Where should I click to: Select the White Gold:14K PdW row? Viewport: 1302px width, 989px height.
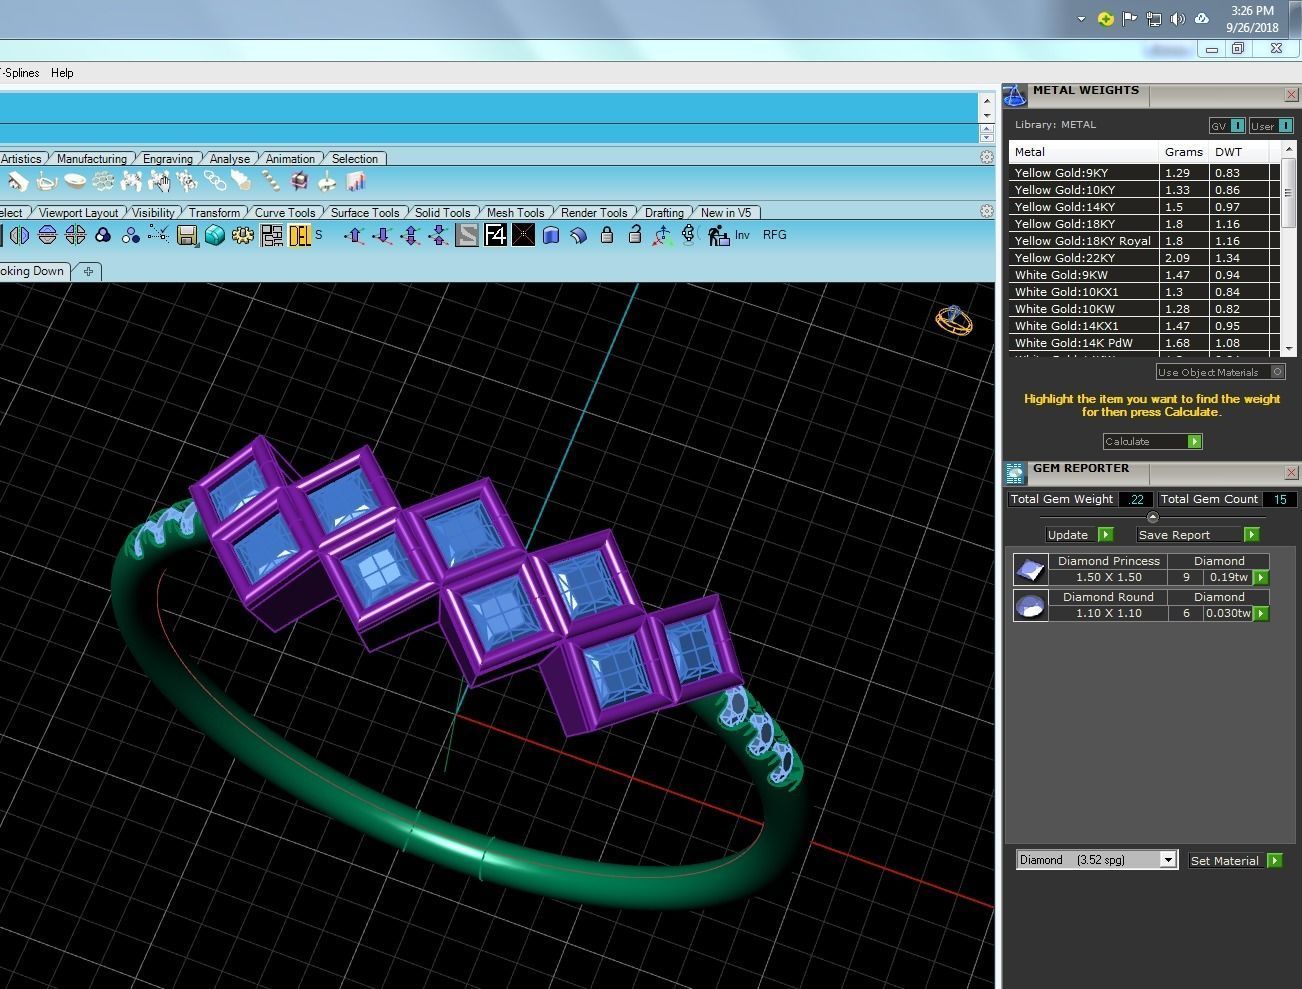(x=1144, y=343)
